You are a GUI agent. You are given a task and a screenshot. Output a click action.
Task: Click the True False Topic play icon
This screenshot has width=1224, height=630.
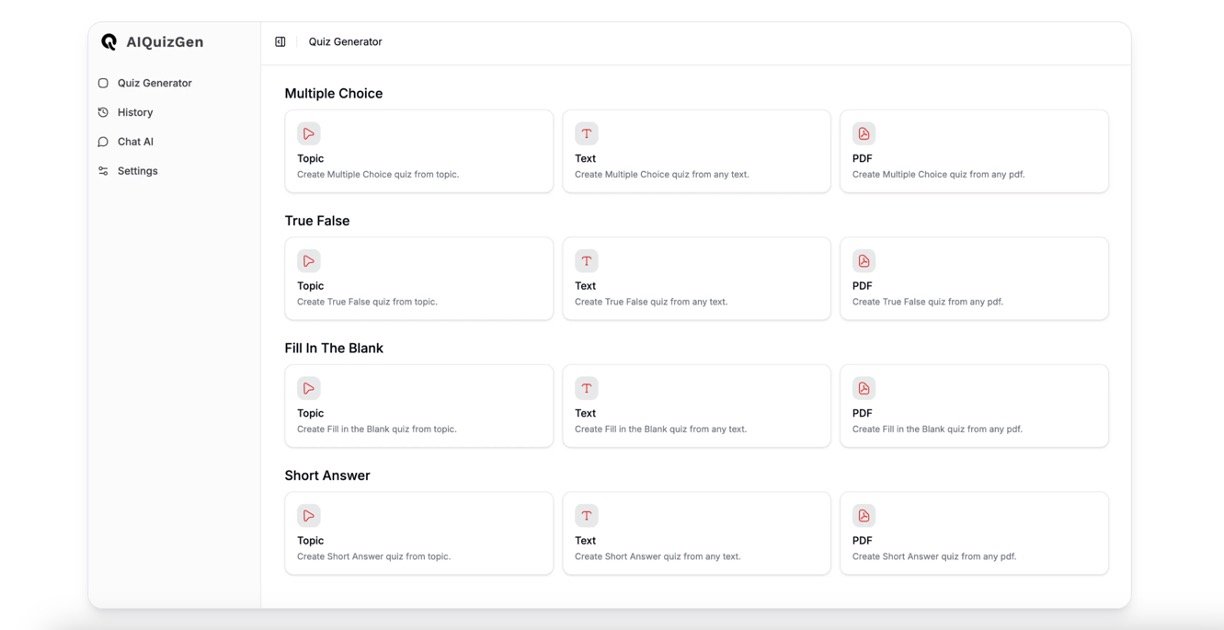tap(308, 261)
